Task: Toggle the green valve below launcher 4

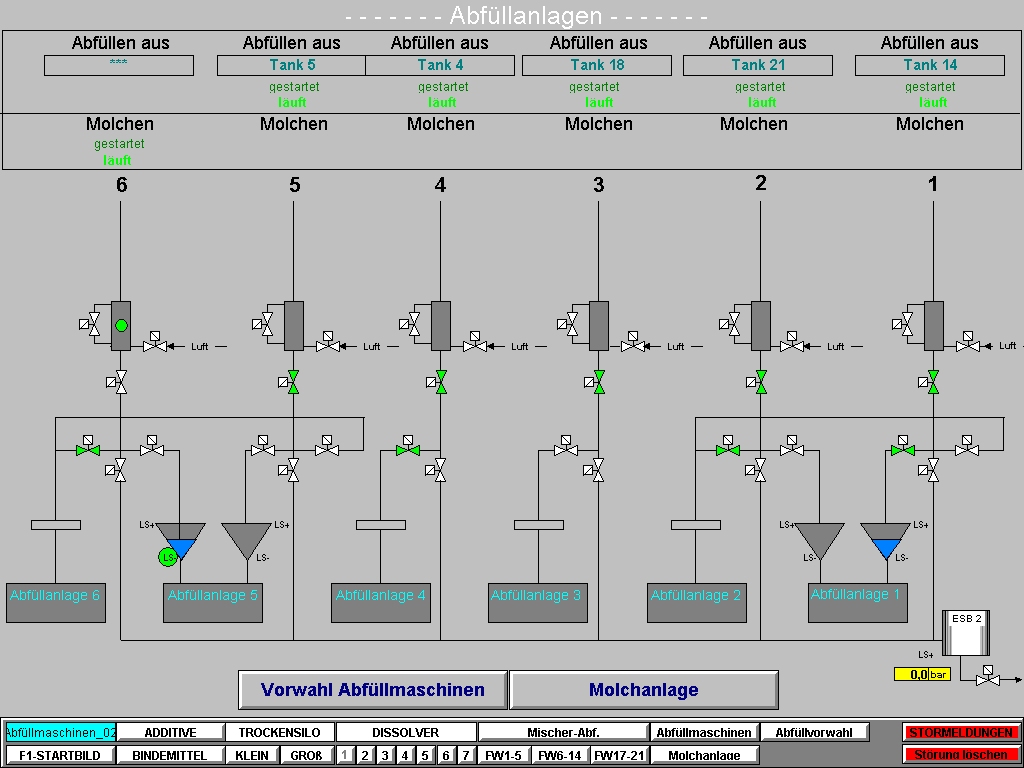Action: tap(440, 381)
